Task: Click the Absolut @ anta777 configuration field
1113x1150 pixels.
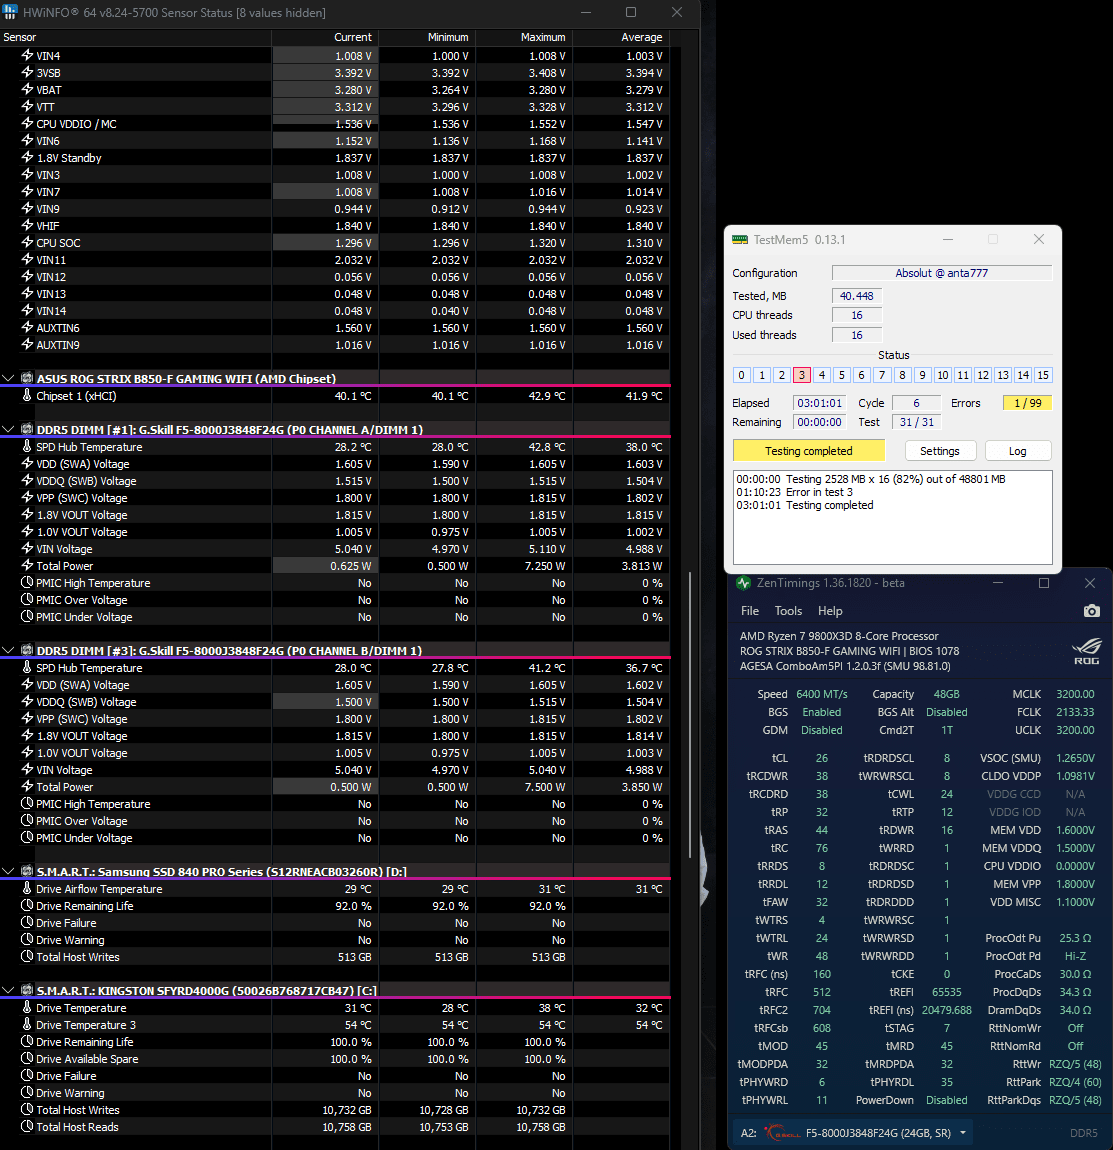Action: (941, 273)
